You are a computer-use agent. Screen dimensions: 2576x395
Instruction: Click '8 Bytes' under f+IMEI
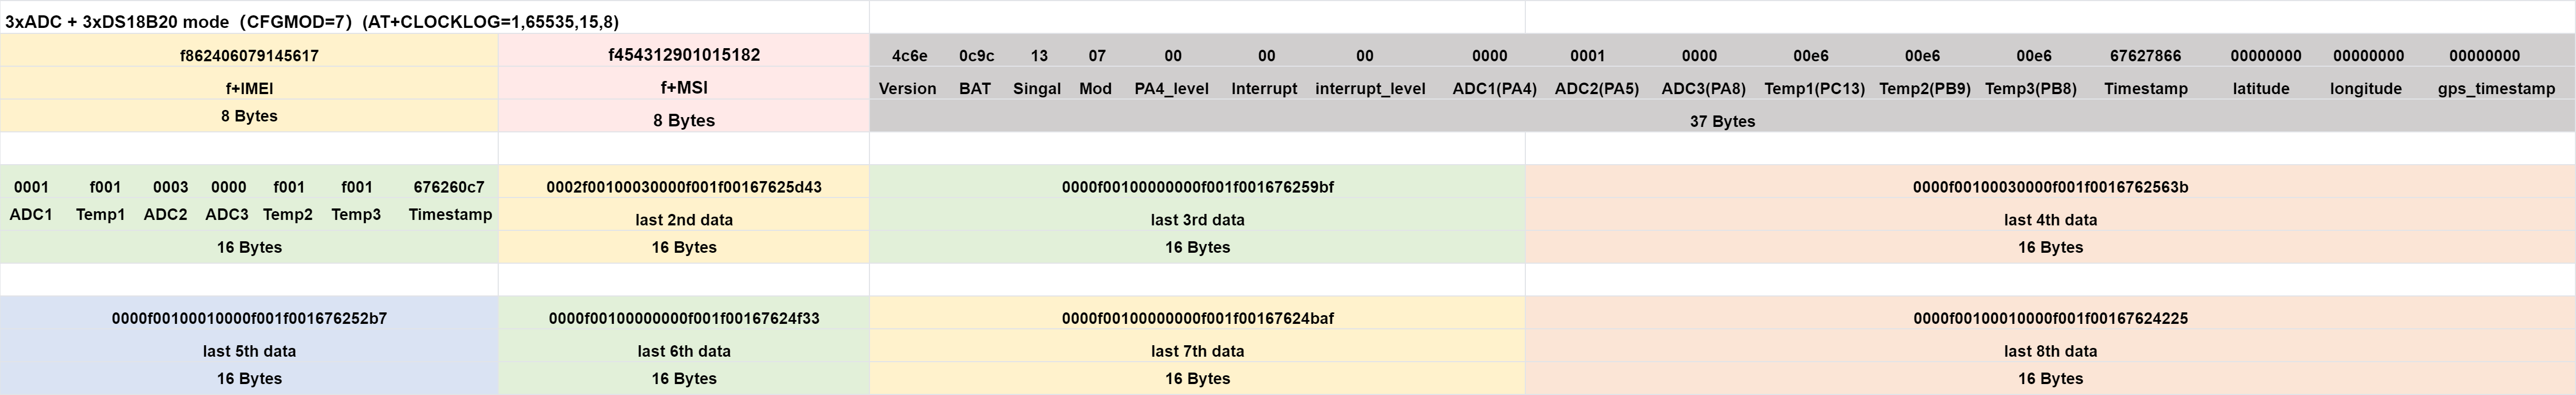[x=249, y=116]
